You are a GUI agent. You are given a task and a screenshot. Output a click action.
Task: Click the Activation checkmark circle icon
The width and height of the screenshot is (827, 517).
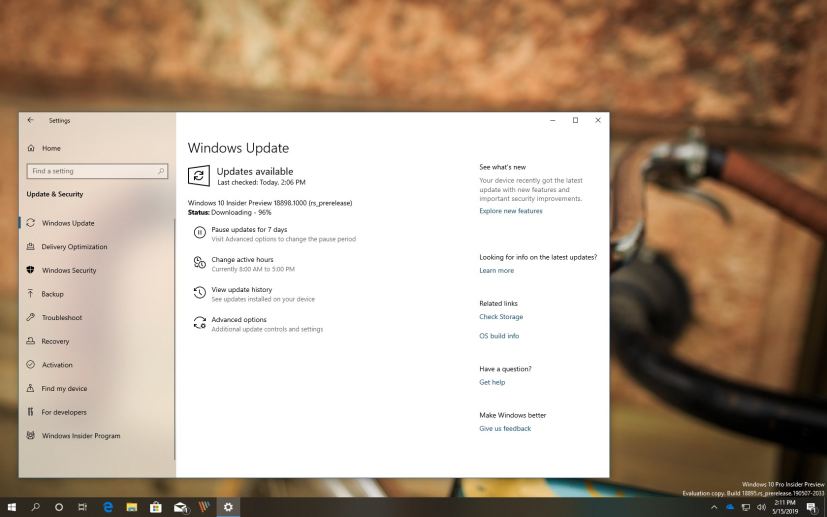(31, 365)
